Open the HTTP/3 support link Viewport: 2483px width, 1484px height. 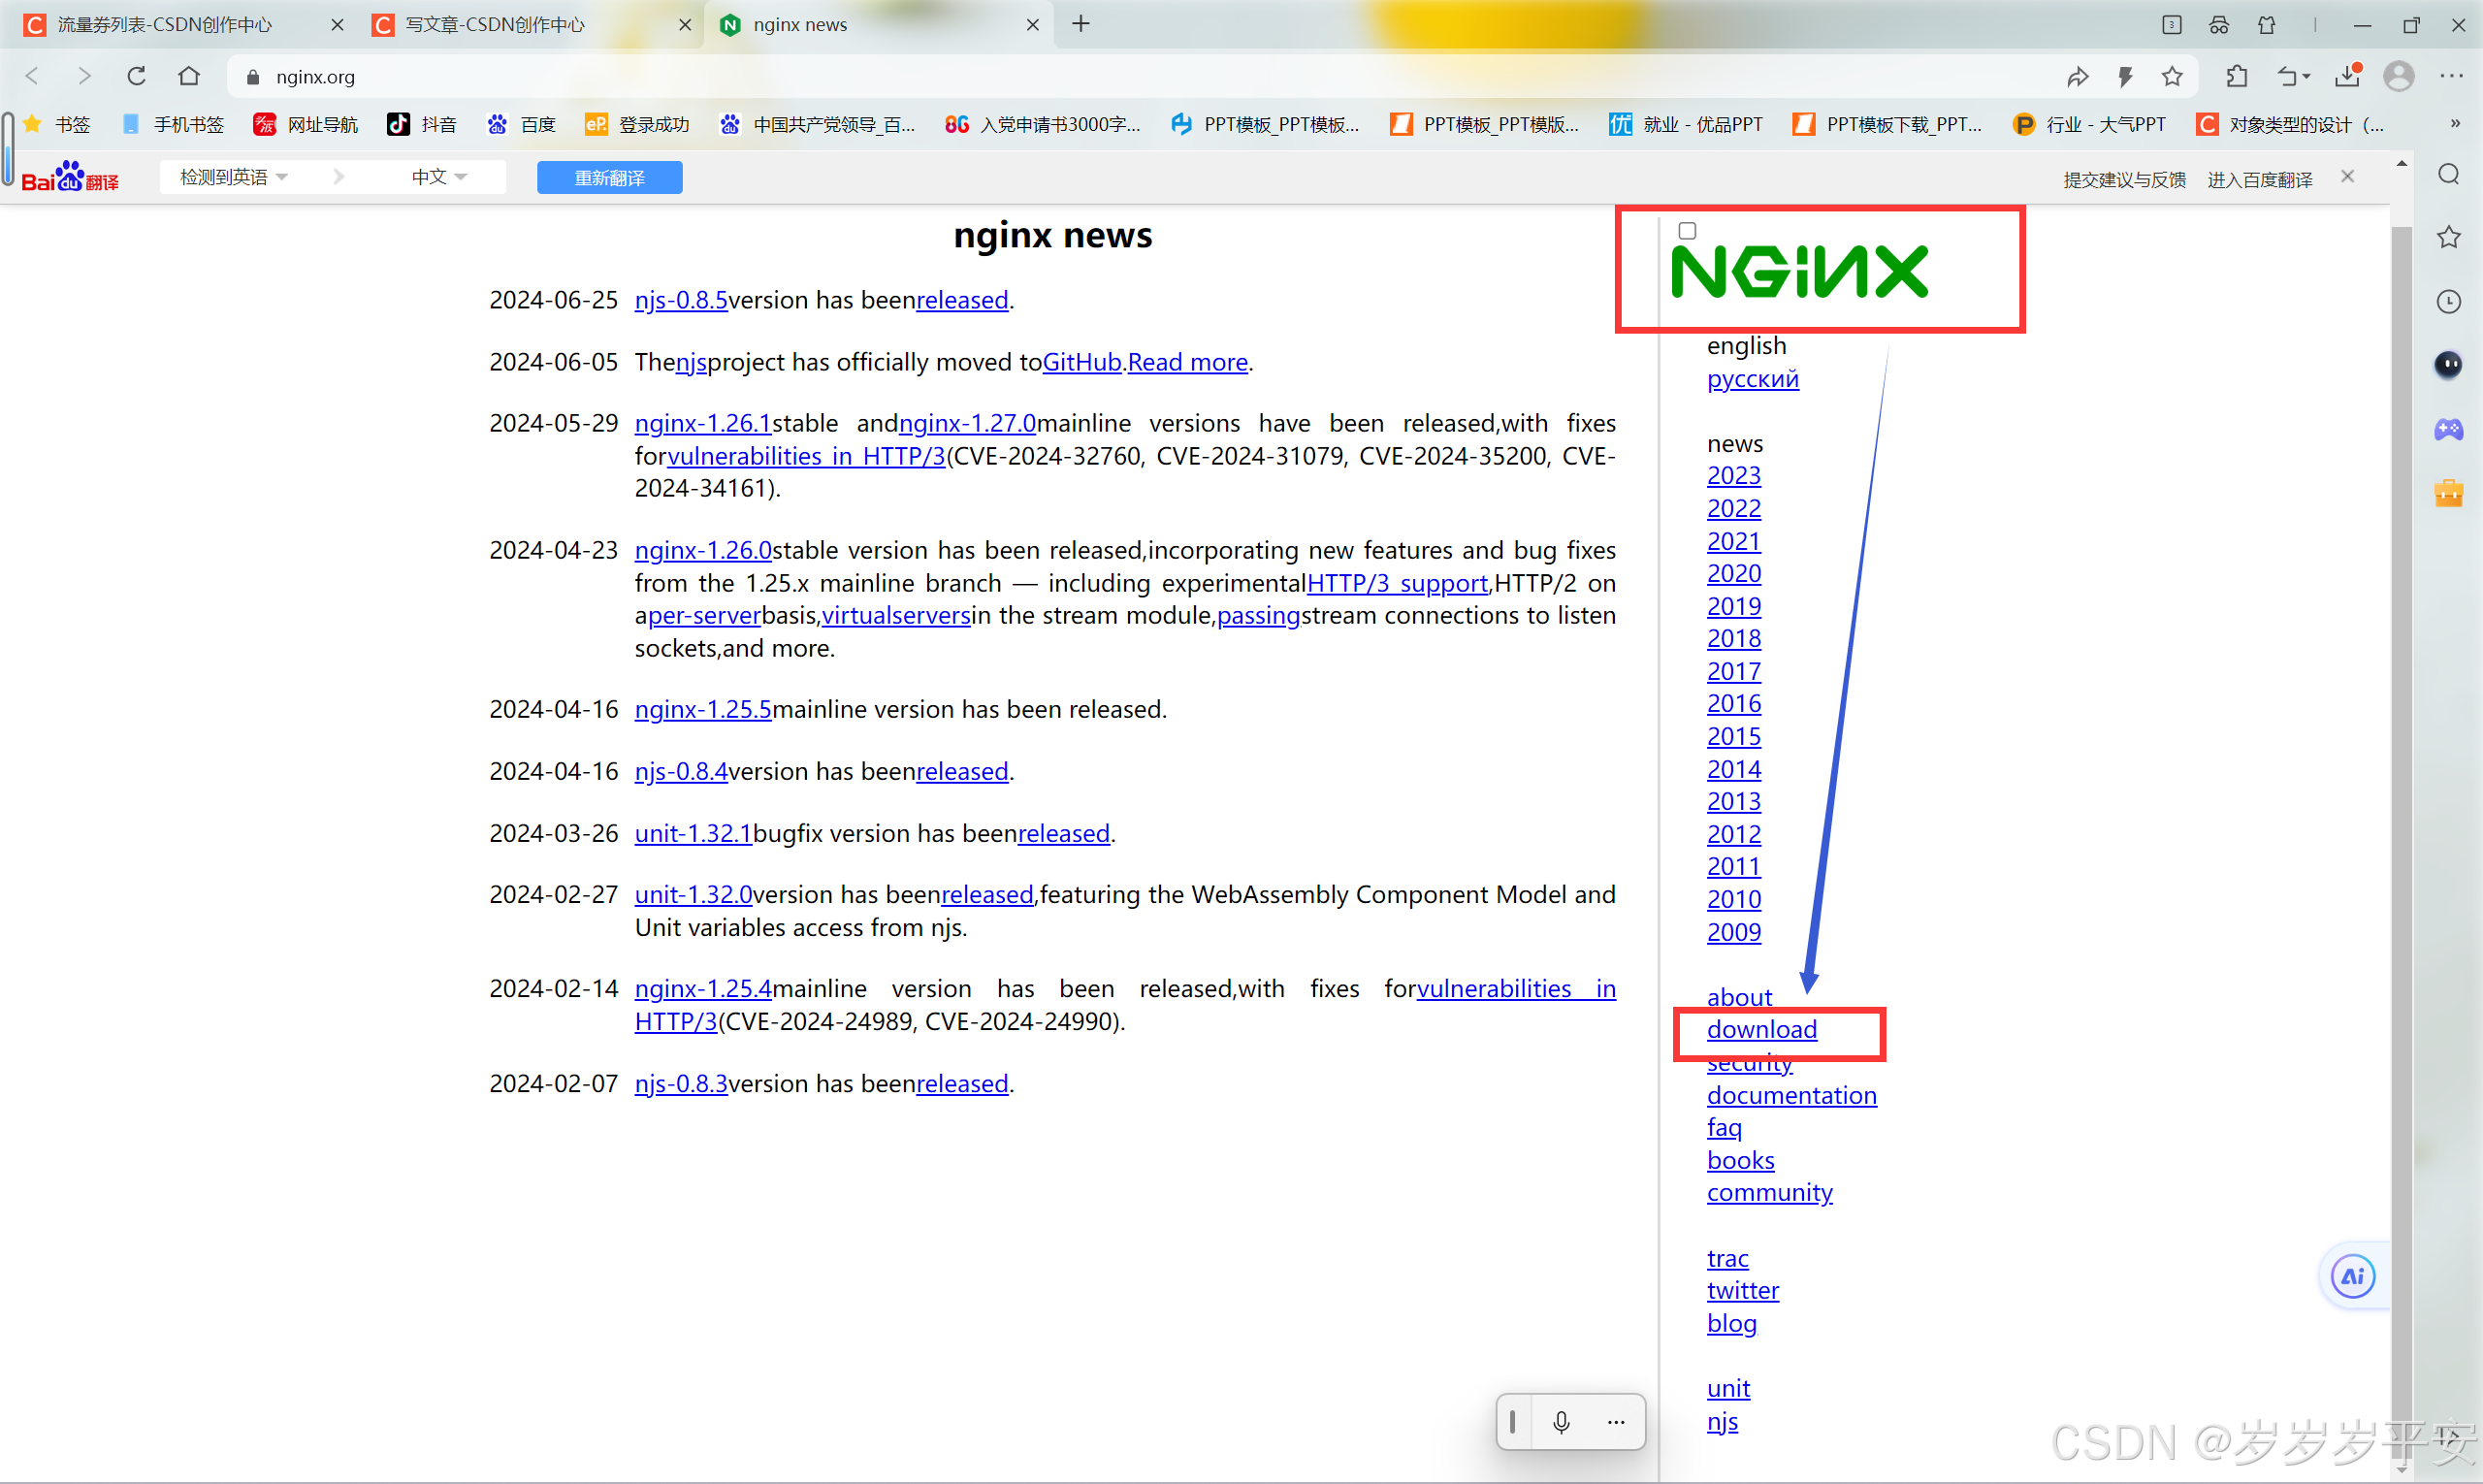1397,583
